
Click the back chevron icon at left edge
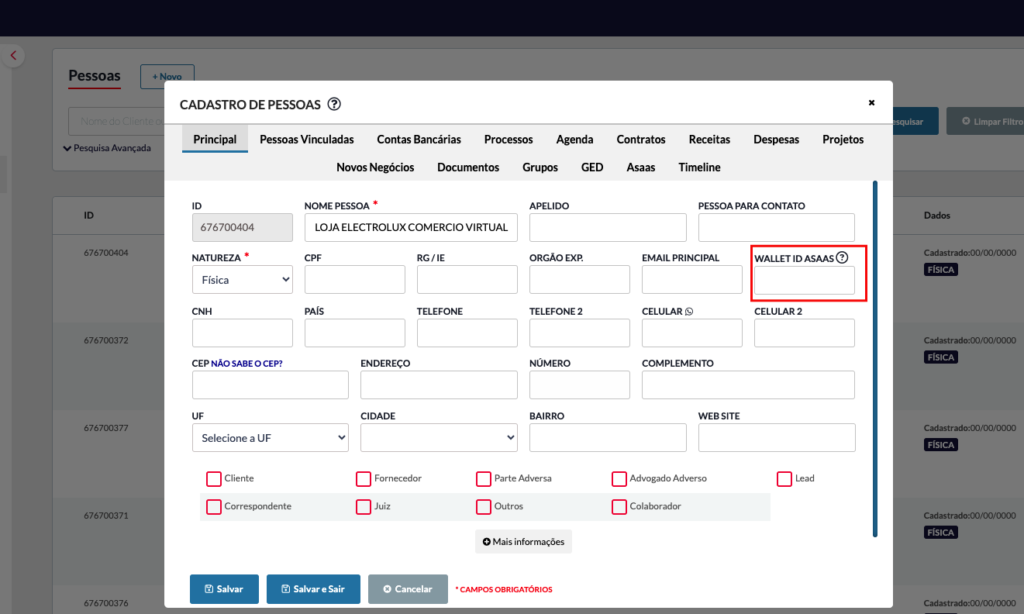click(13, 56)
